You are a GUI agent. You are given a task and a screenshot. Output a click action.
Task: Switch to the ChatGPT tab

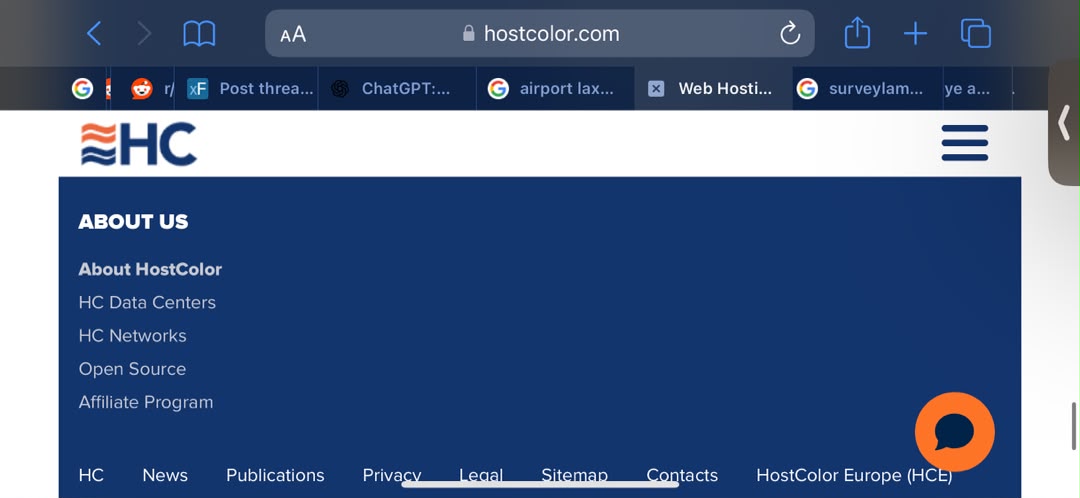pos(397,89)
